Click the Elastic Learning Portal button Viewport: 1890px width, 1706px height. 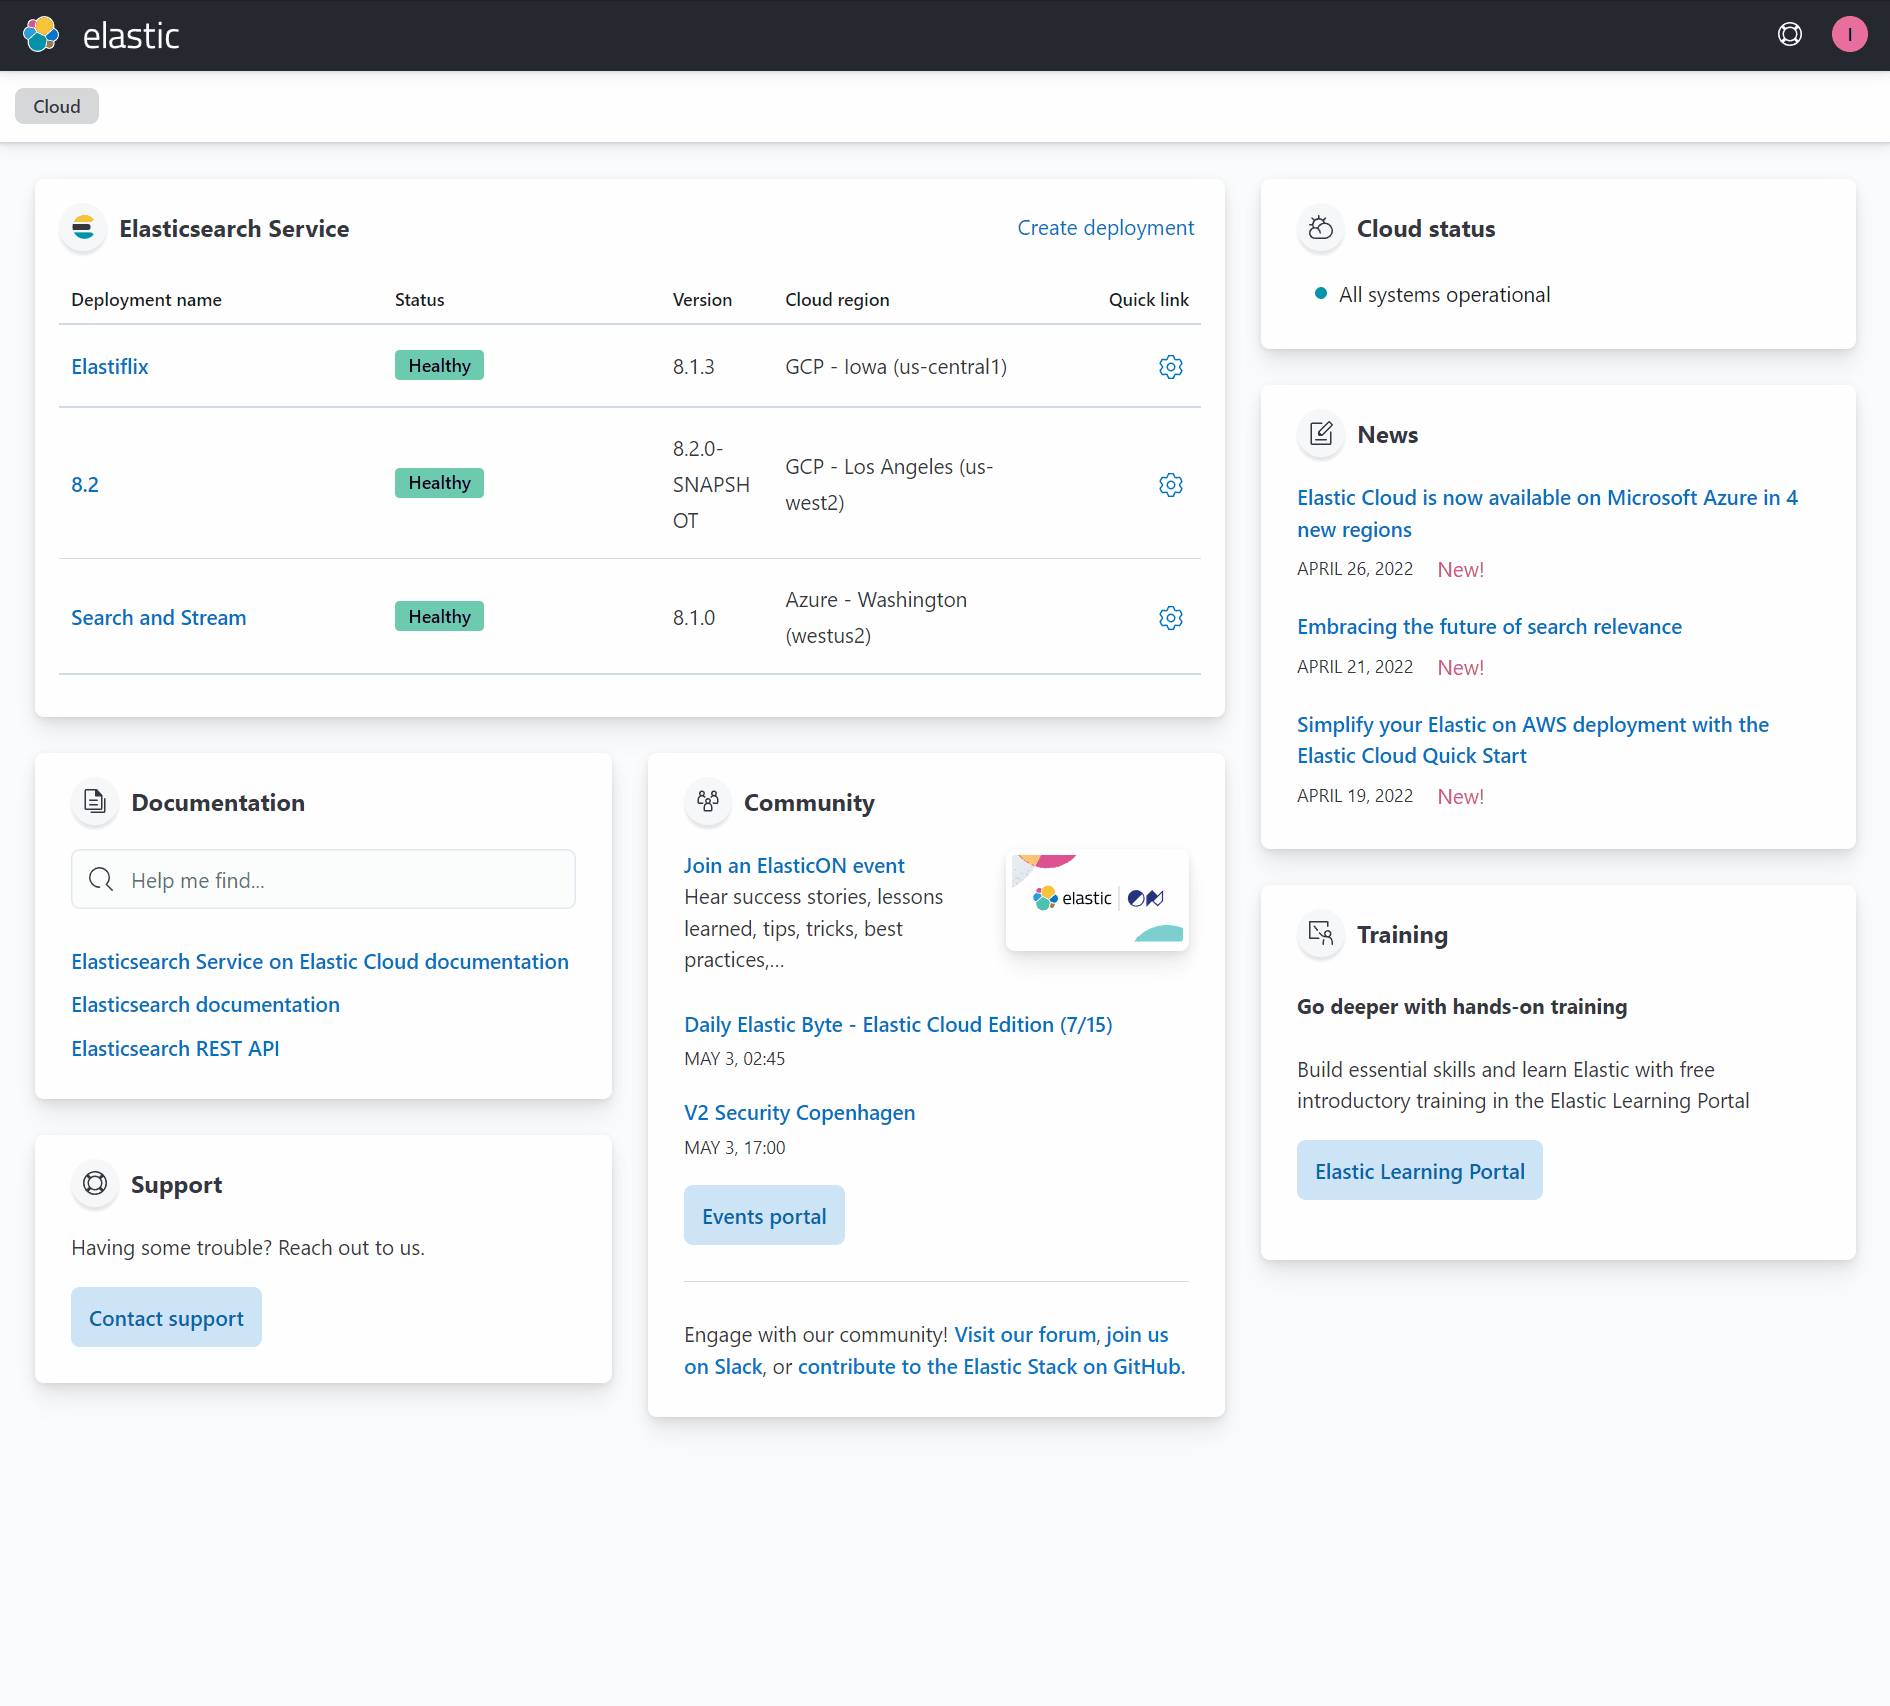1419,1170
